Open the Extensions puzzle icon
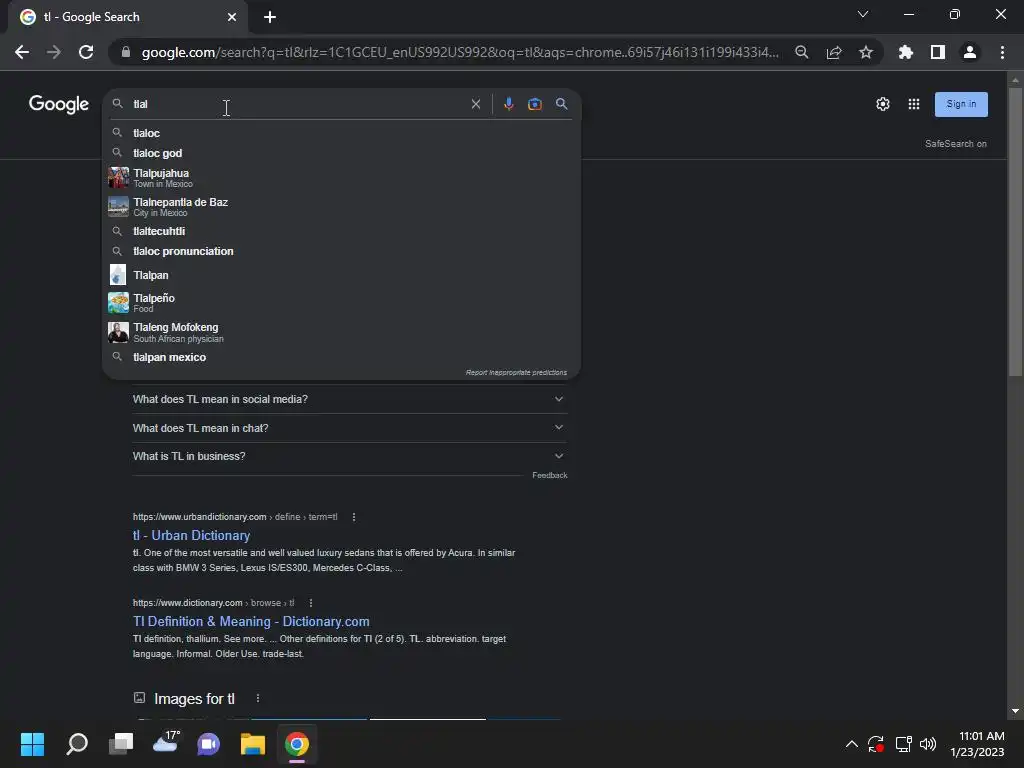The image size is (1024, 768). coord(906,52)
